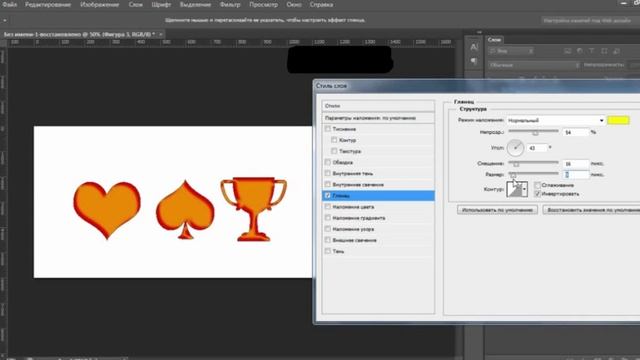Click the Стиль слоя dialog title bar
Image resolution: width=640 pixels, height=360 pixels.
point(477,86)
